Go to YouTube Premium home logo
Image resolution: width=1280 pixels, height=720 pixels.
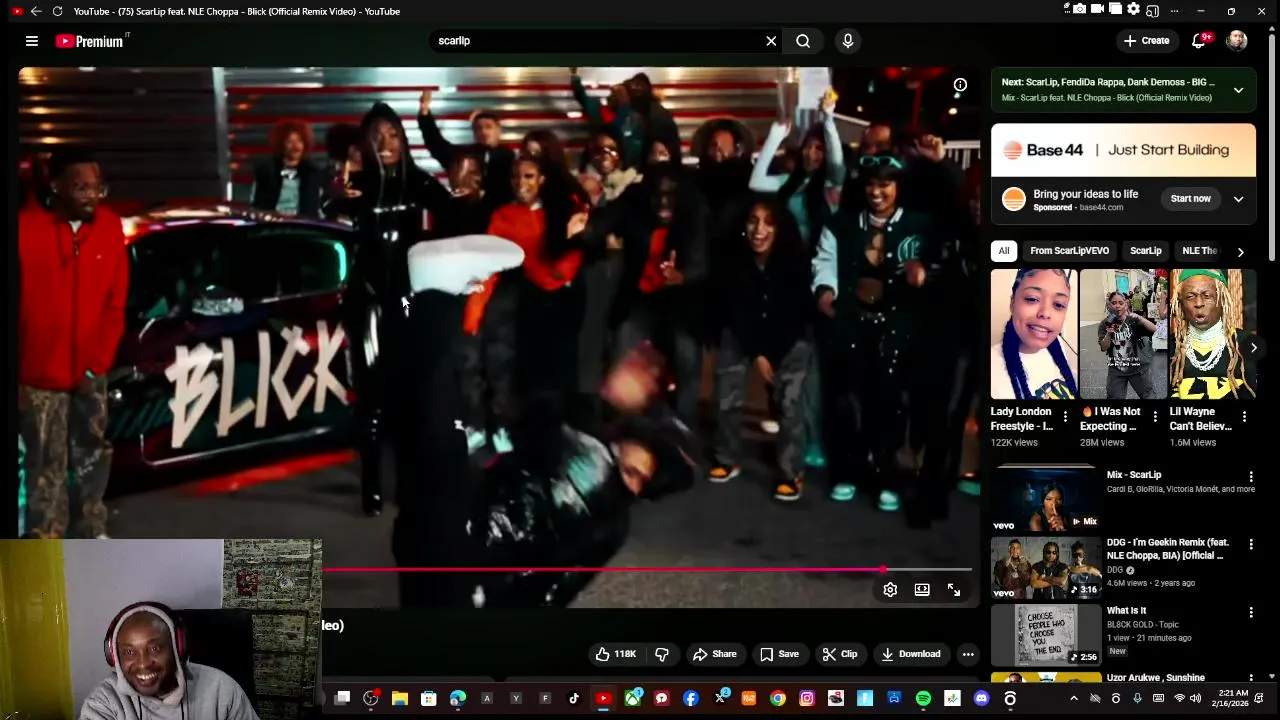point(92,41)
